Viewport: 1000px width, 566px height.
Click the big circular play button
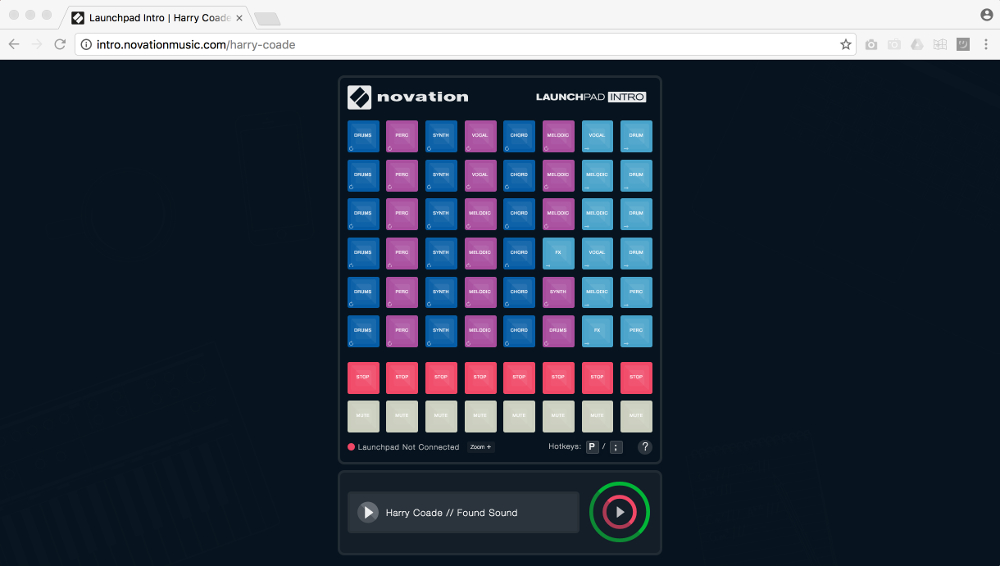pos(619,512)
